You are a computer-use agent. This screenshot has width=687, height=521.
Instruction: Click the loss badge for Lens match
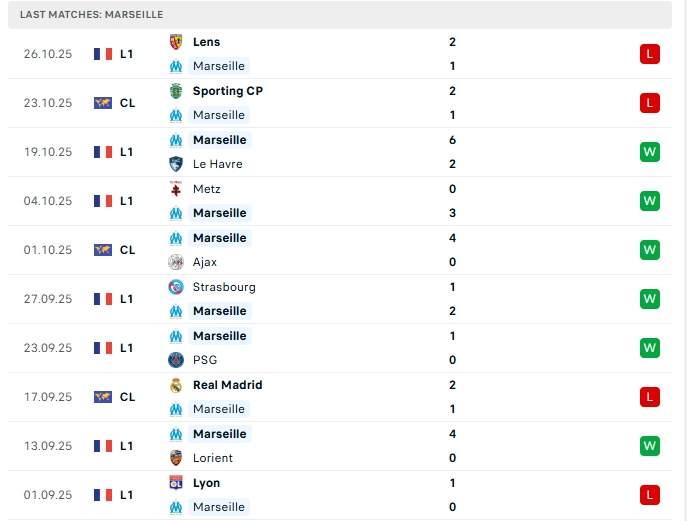click(x=650, y=54)
